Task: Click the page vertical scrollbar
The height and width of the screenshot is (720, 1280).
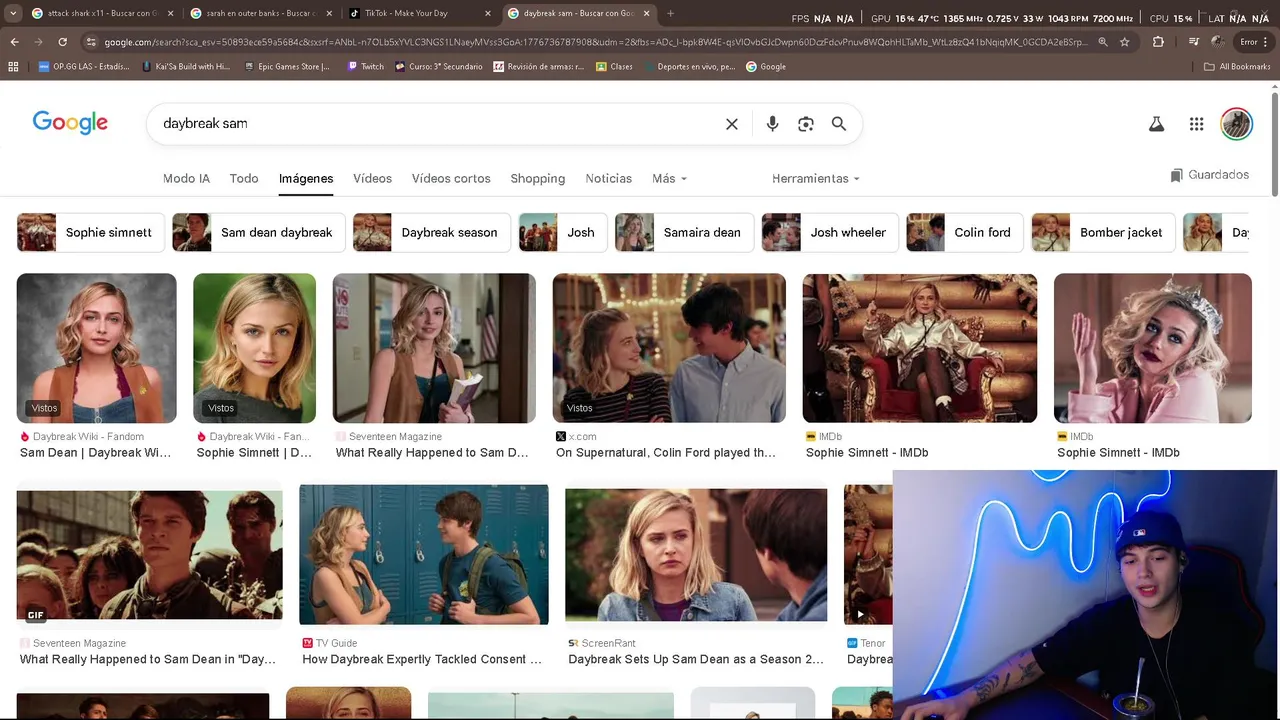Action: click(1275, 145)
